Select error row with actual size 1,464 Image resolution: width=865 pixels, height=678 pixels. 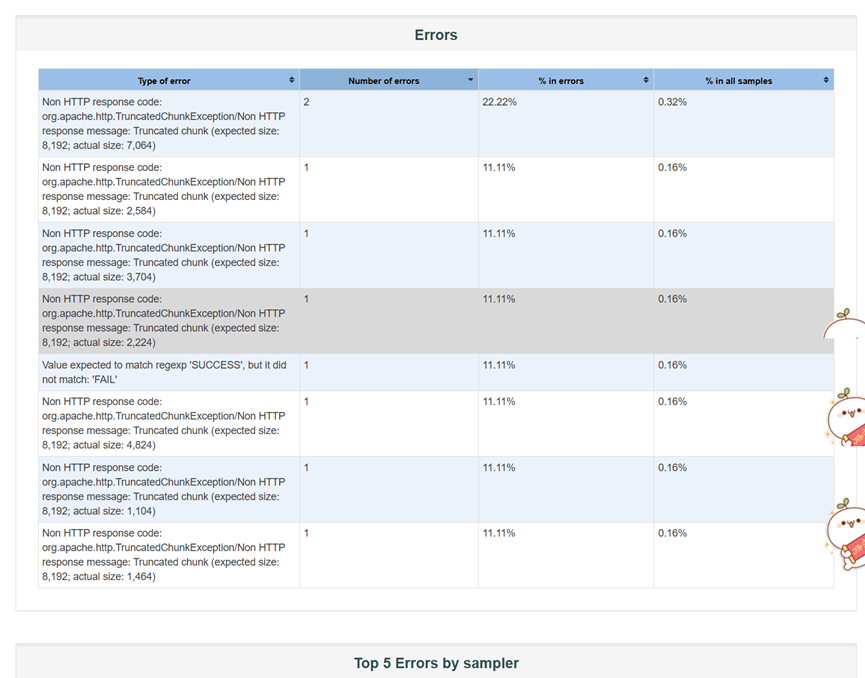coord(436,555)
